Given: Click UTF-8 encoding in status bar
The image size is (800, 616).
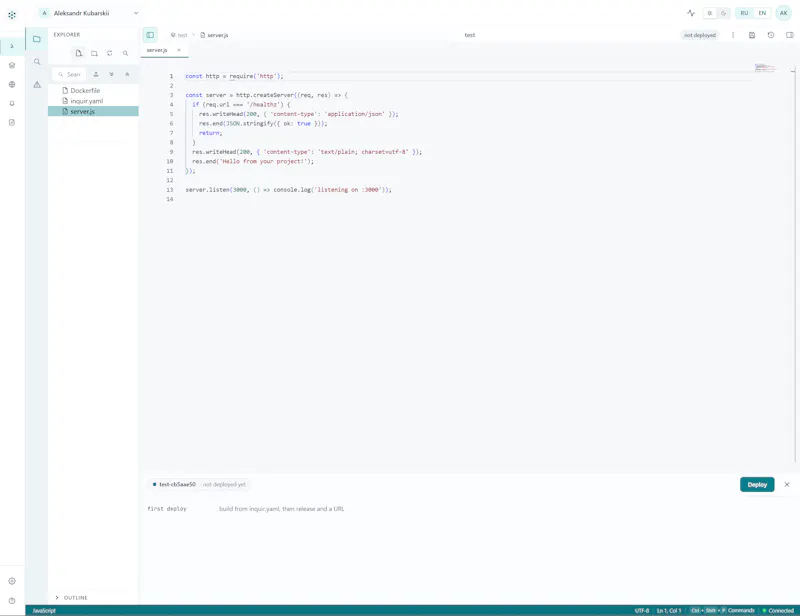Looking at the screenshot, I should (642, 610).
